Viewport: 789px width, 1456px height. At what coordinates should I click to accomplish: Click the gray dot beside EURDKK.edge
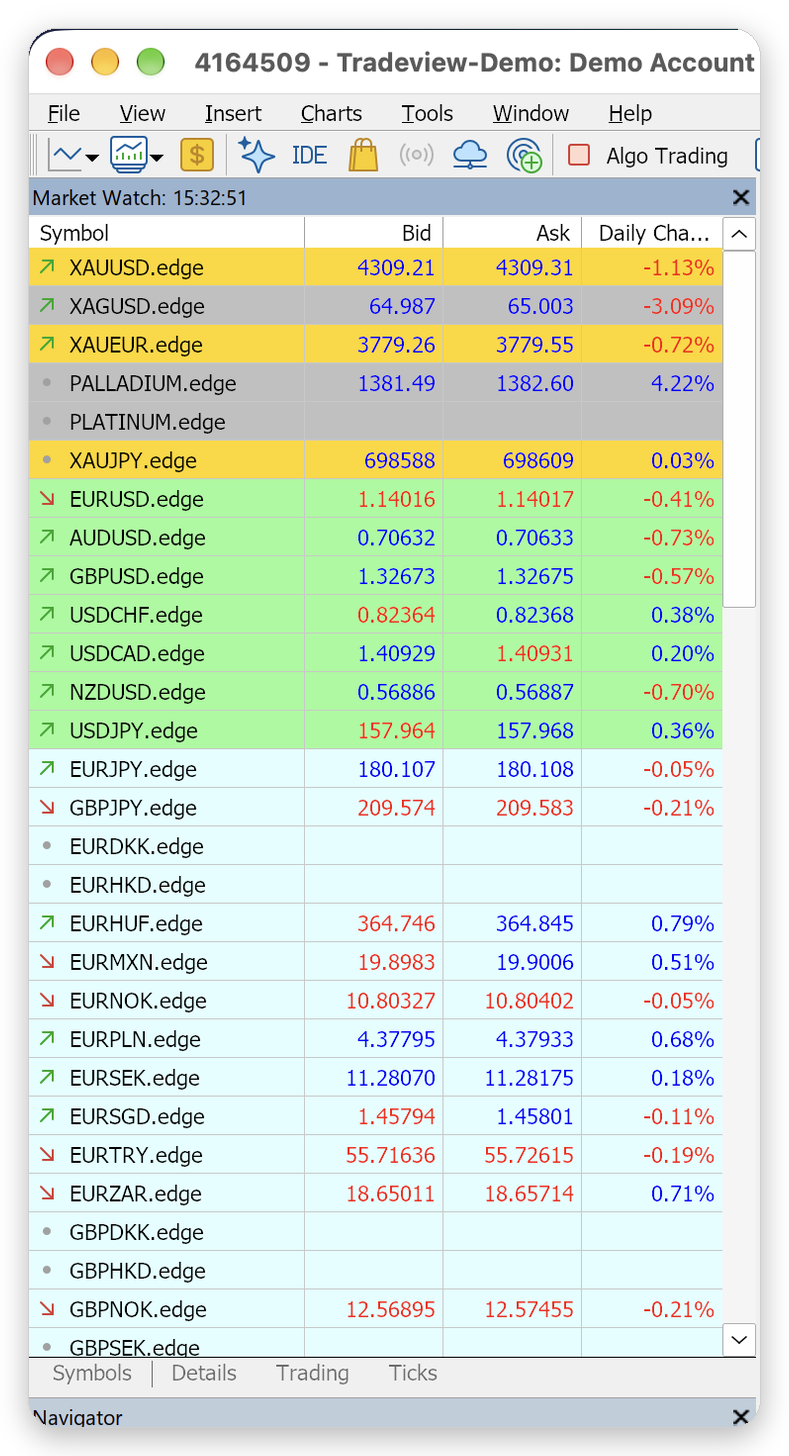(x=47, y=846)
